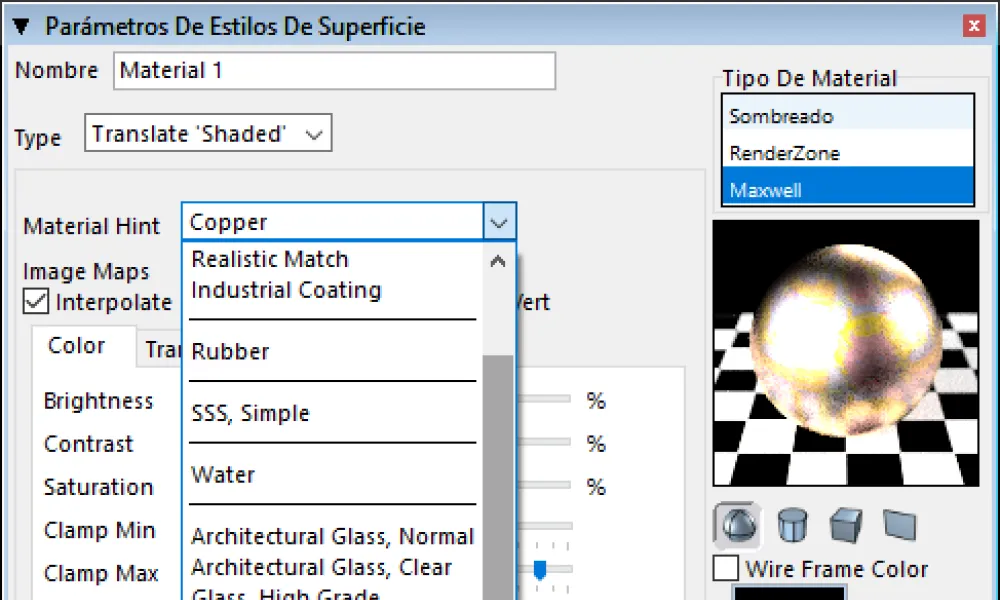The height and width of the screenshot is (600, 1000).
Task: Pick SSS, Simple from the list
Action: [250, 414]
